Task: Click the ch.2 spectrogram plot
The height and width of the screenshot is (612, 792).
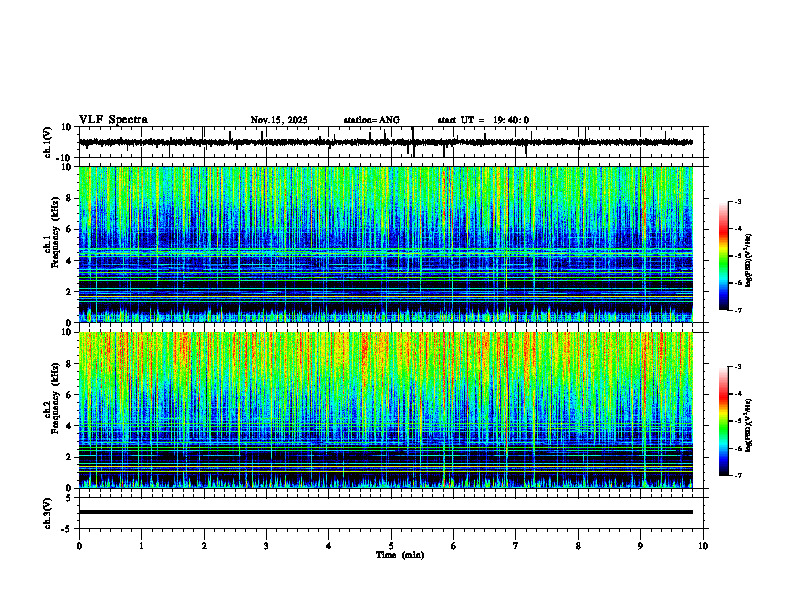Action: [x=386, y=410]
